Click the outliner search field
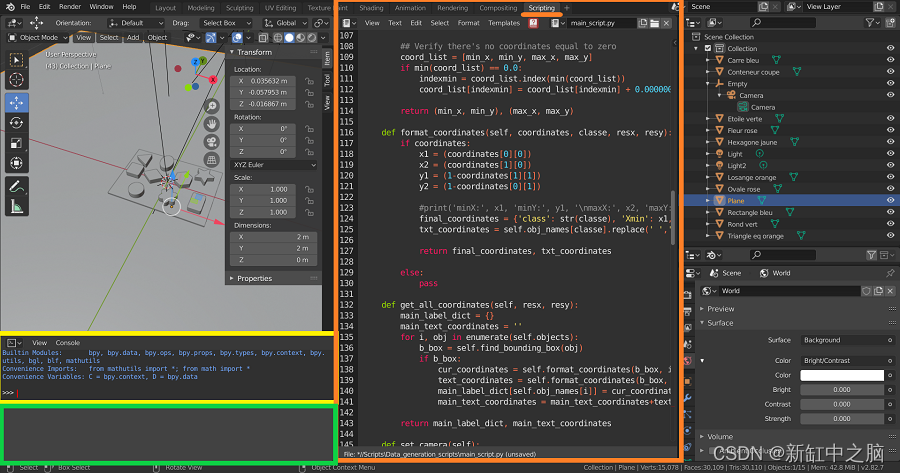The width and height of the screenshot is (900, 473). coord(783,22)
